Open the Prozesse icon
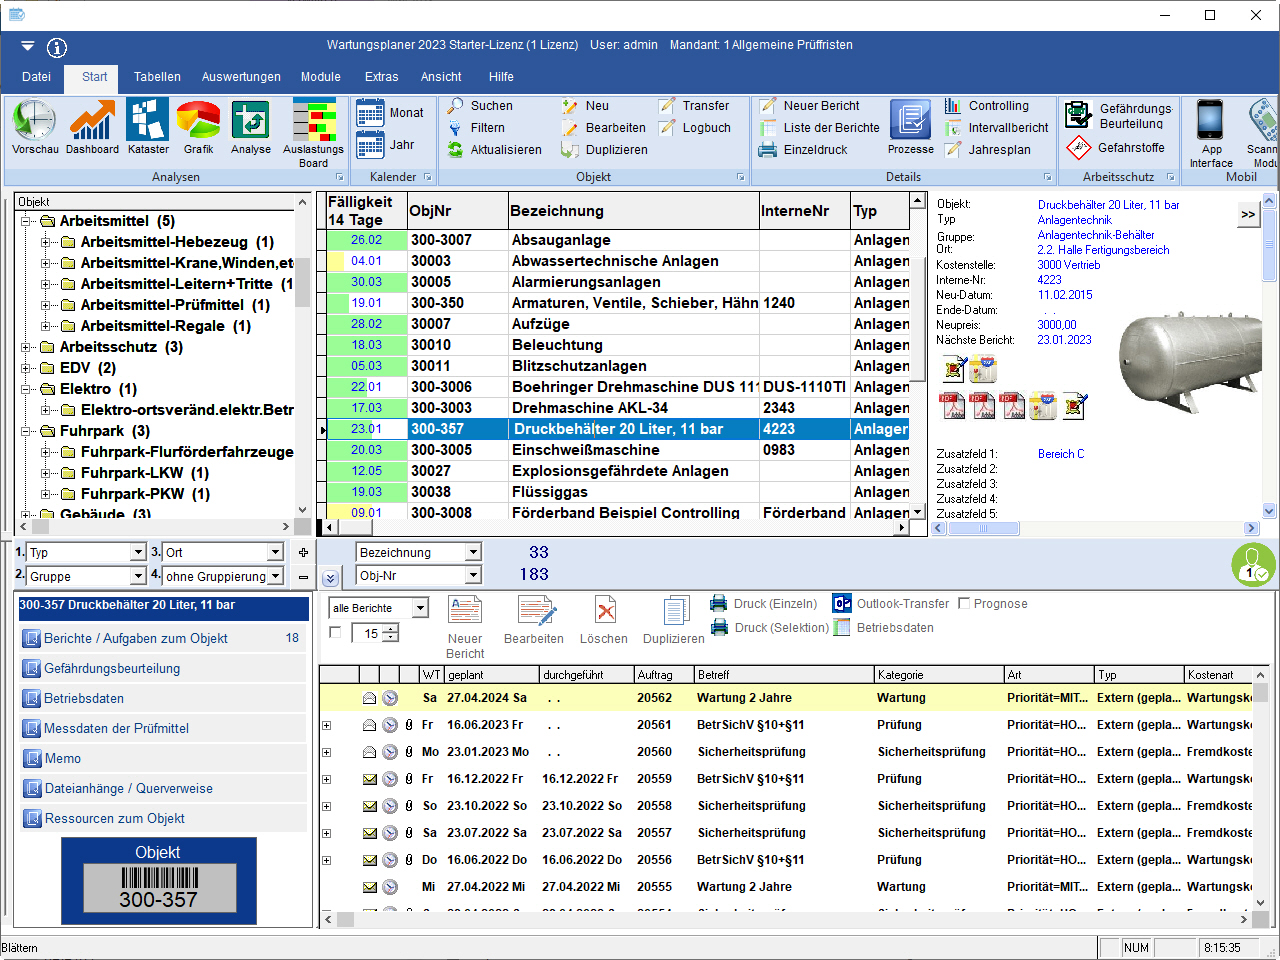Image resolution: width=1280 pixels, height=960 pixels. click(x=910, y=122)
